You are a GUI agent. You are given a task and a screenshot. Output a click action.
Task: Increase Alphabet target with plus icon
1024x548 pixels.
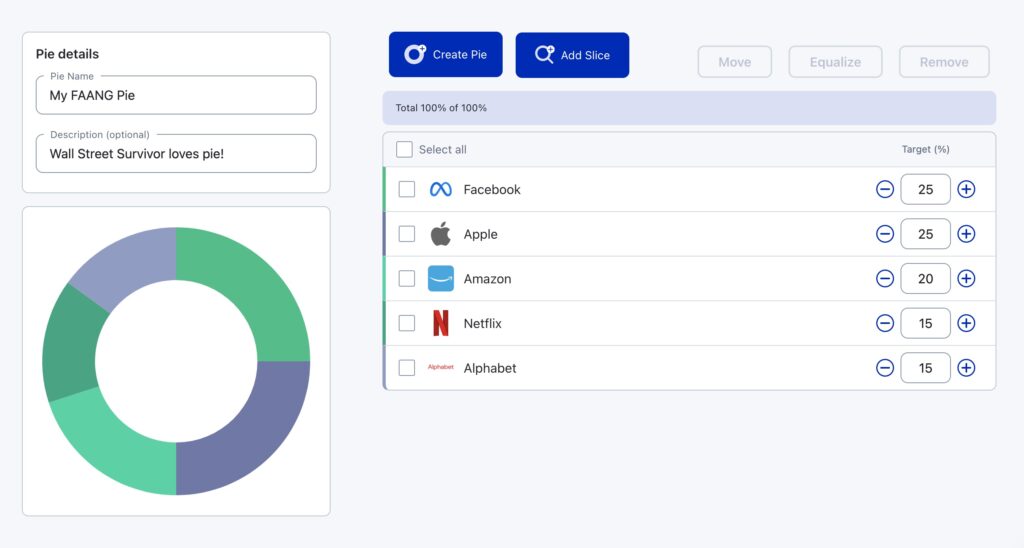click(x=967, y=368)
